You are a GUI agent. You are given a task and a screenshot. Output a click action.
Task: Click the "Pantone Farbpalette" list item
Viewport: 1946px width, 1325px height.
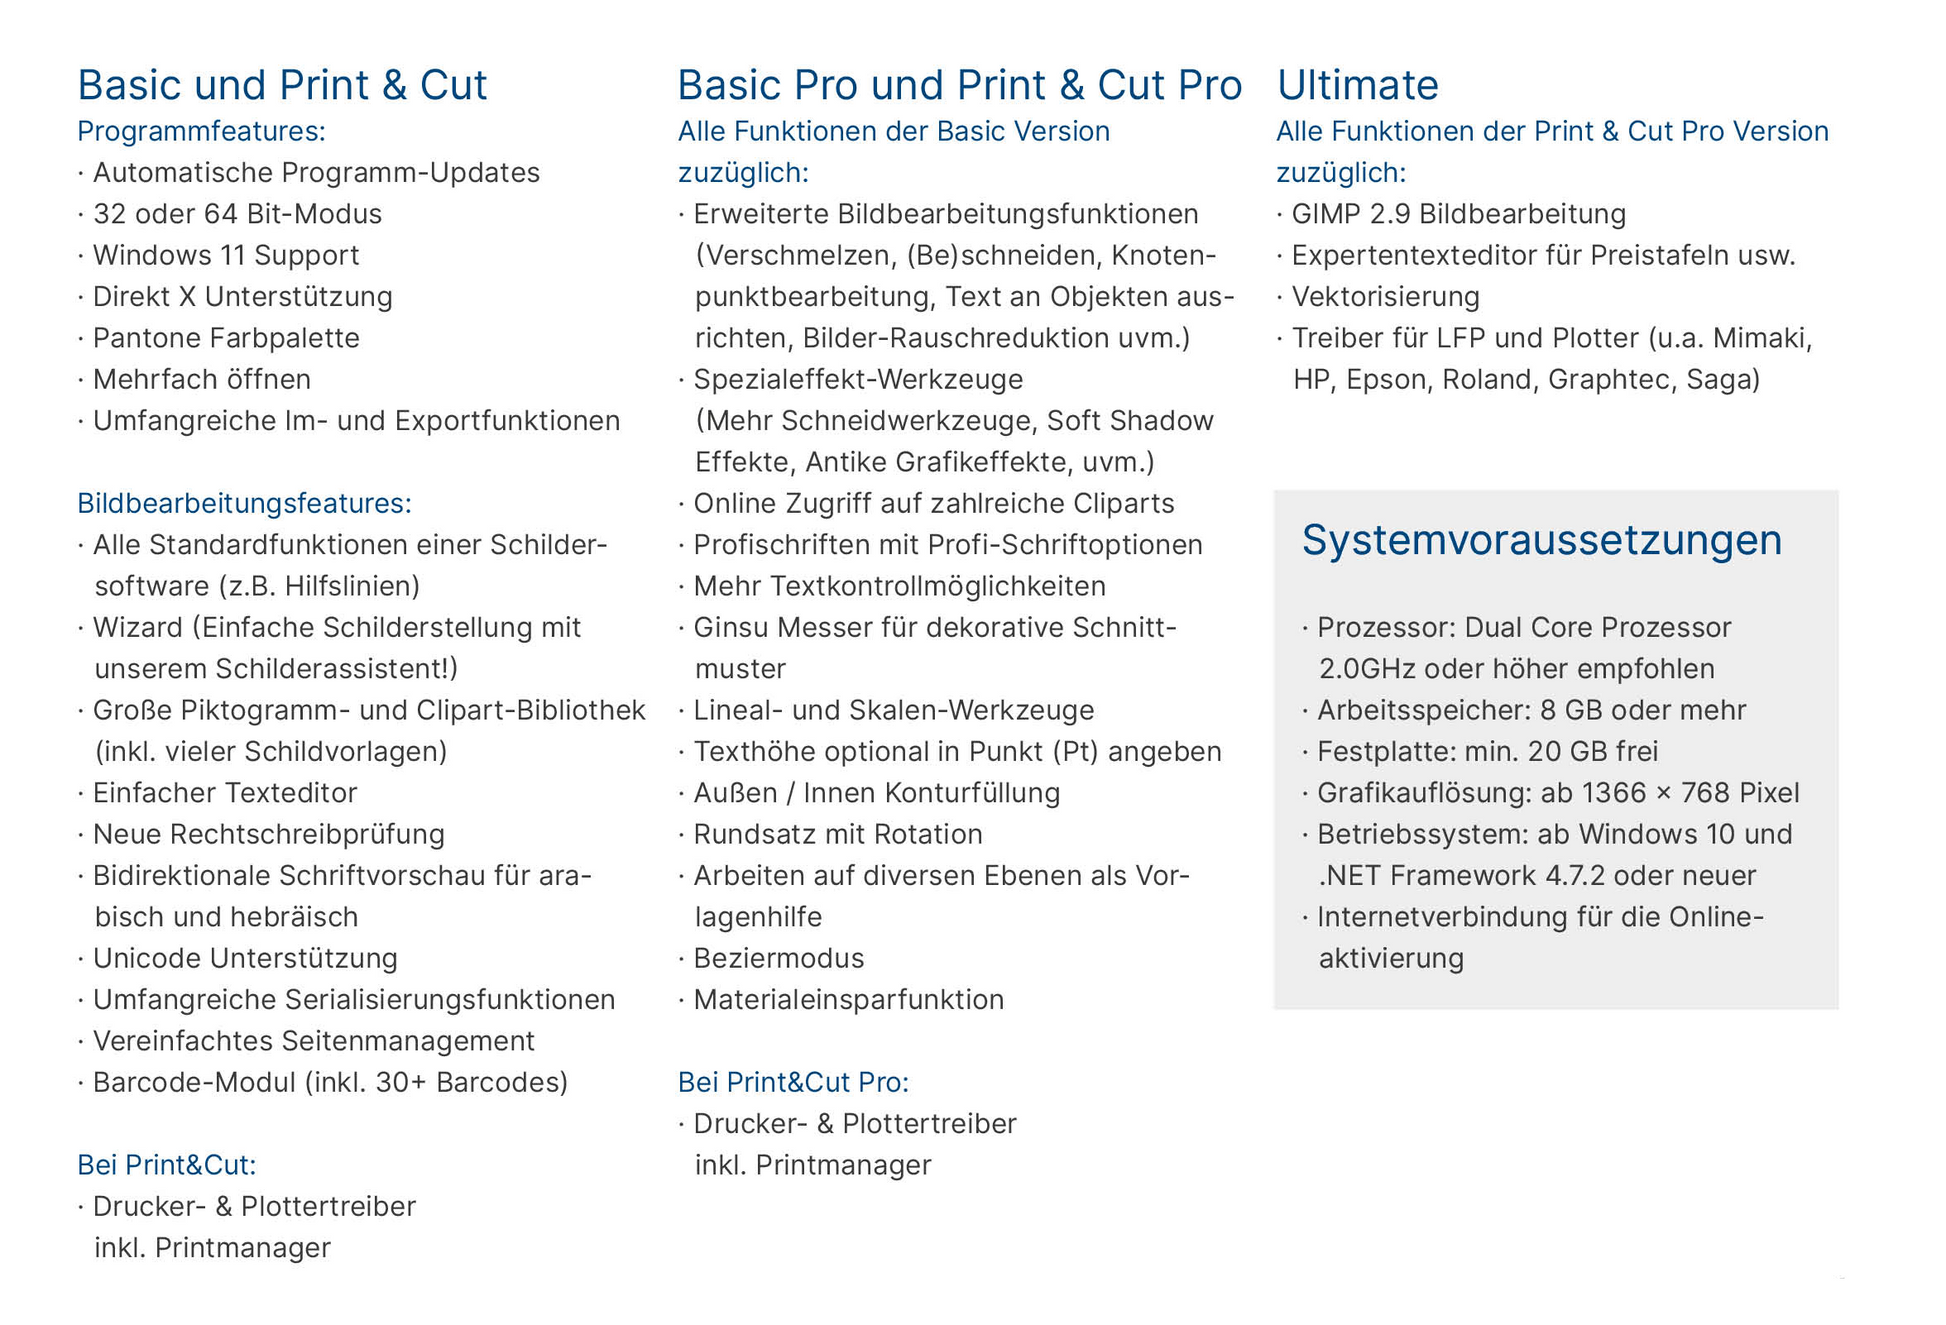click(226, 338)
